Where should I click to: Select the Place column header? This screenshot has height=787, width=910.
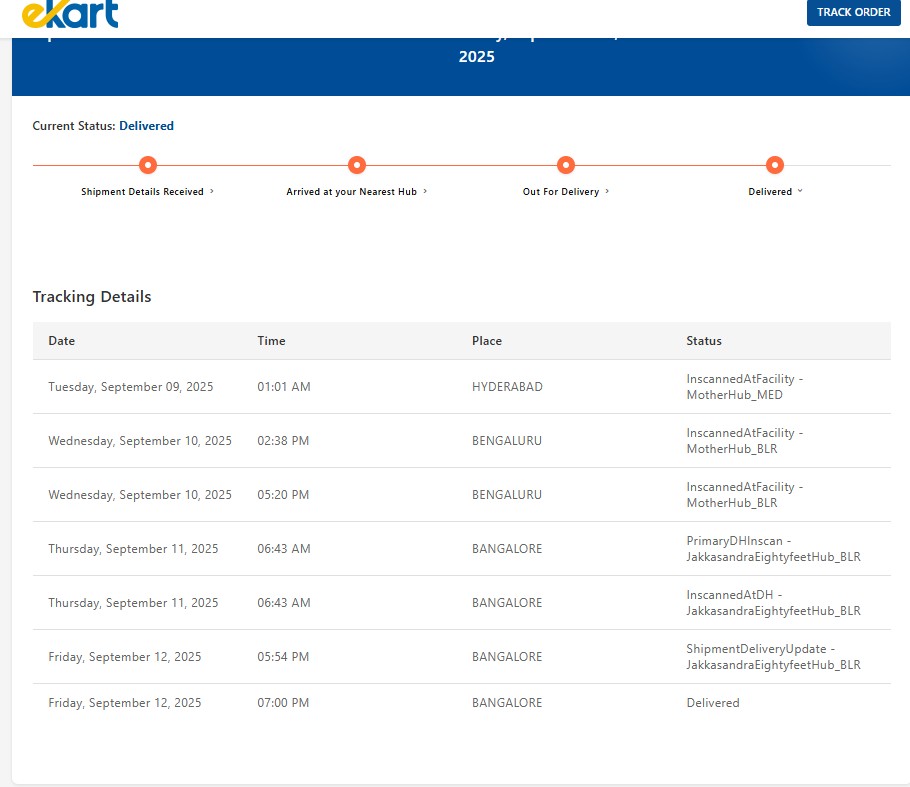pos(487,341)
